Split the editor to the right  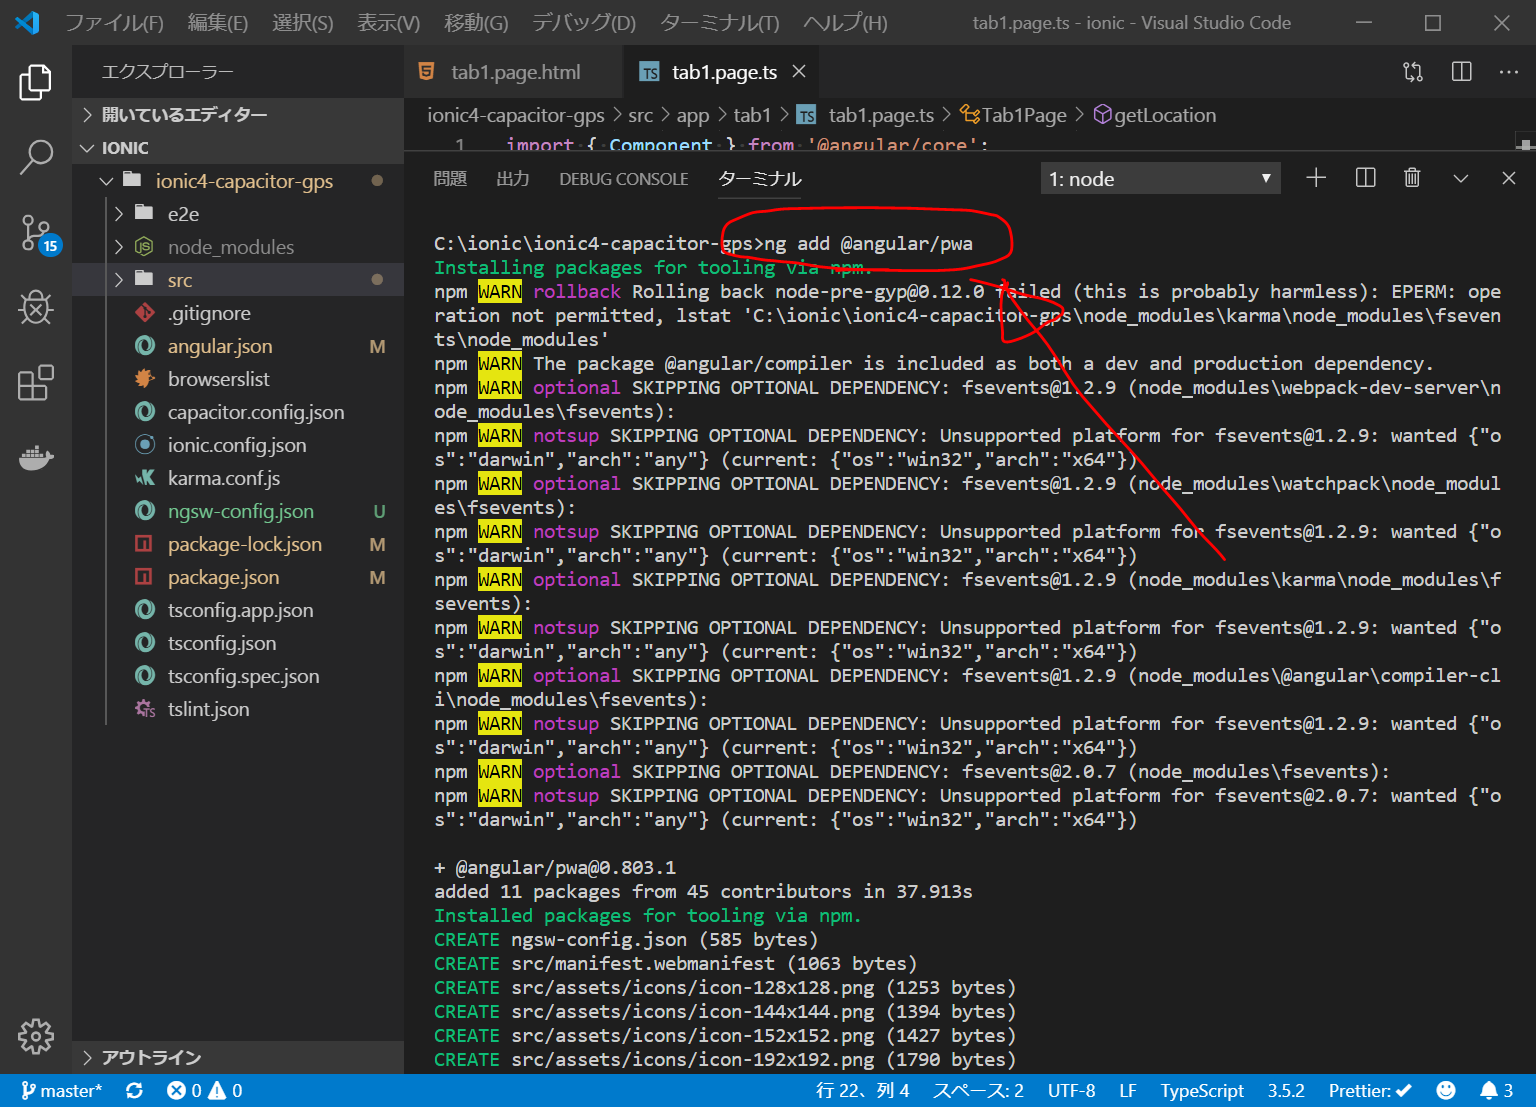click(1461, 72)
